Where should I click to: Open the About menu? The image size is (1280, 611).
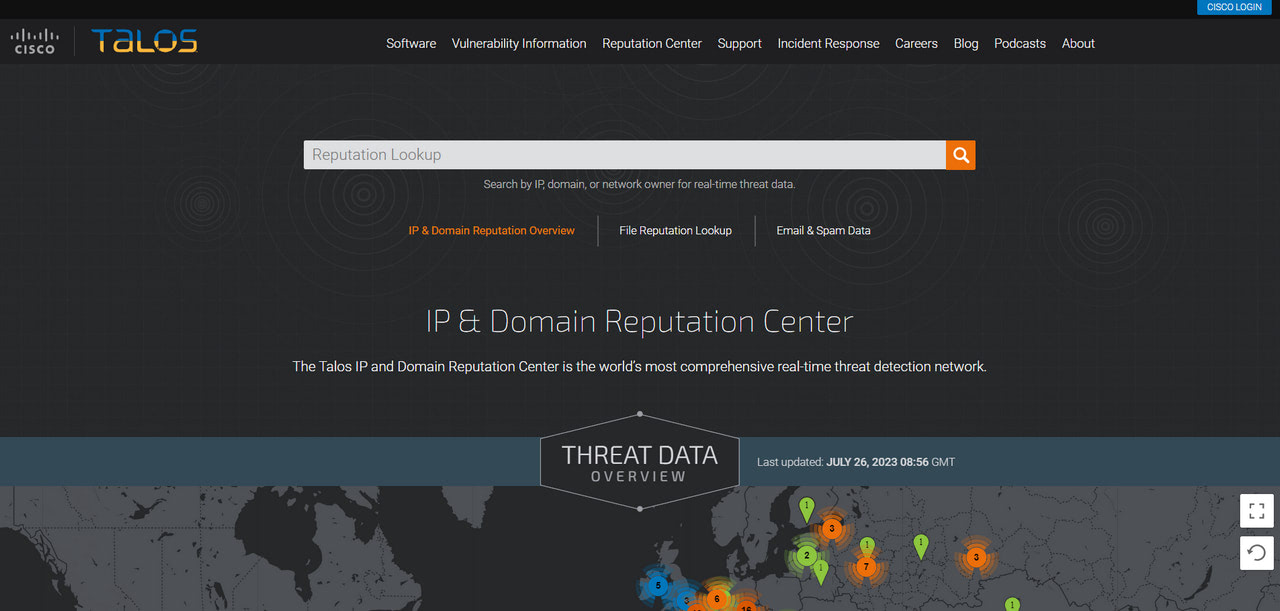(1078, 43)
